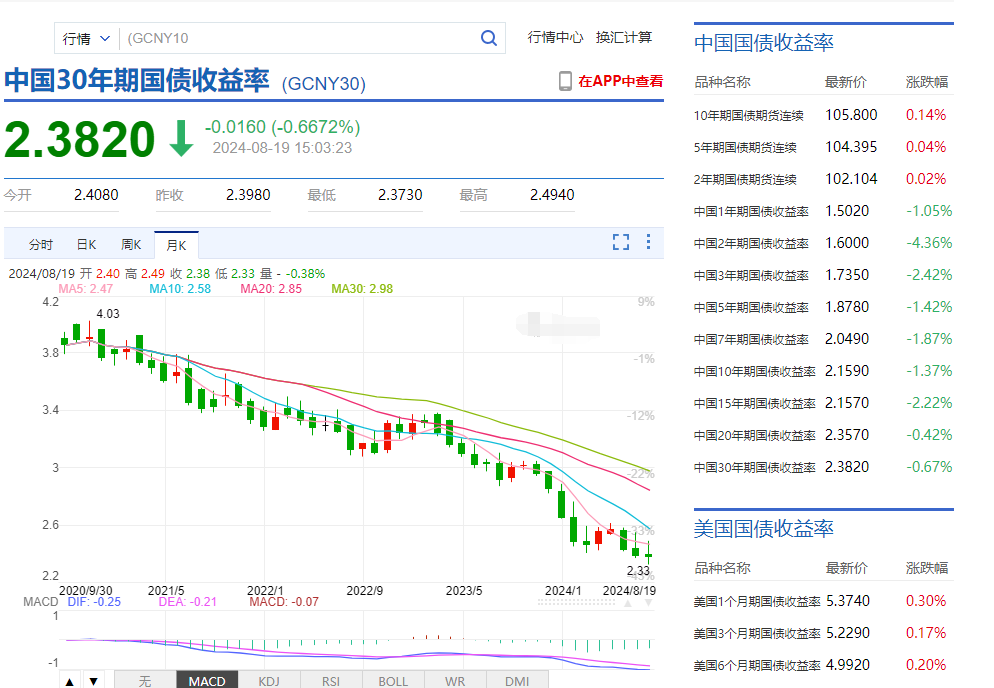
Task: Open the 行情 dropdown selector
Action: click(x=86, y=39)
